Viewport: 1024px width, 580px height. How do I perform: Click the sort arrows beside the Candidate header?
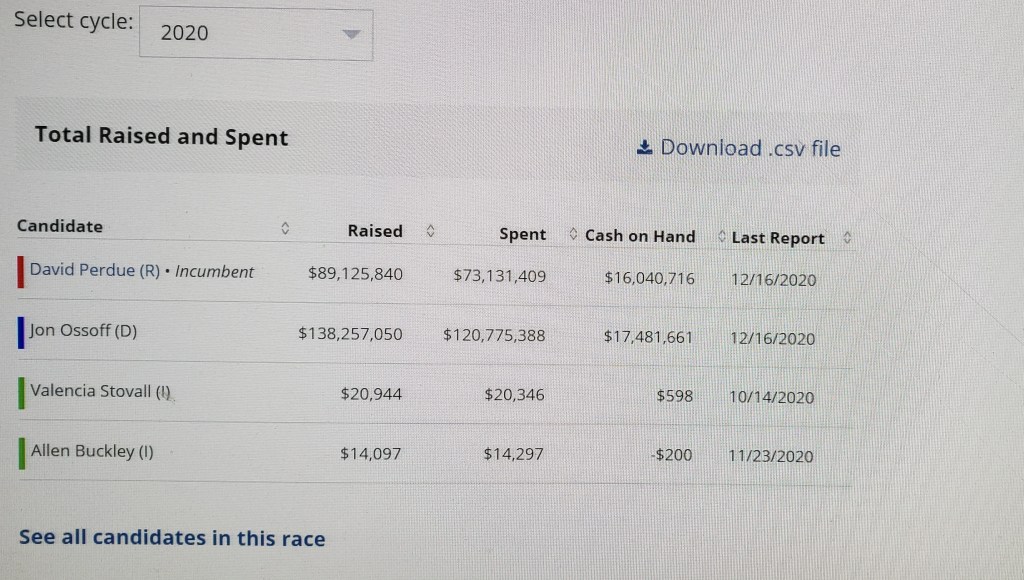coord(285,230)
